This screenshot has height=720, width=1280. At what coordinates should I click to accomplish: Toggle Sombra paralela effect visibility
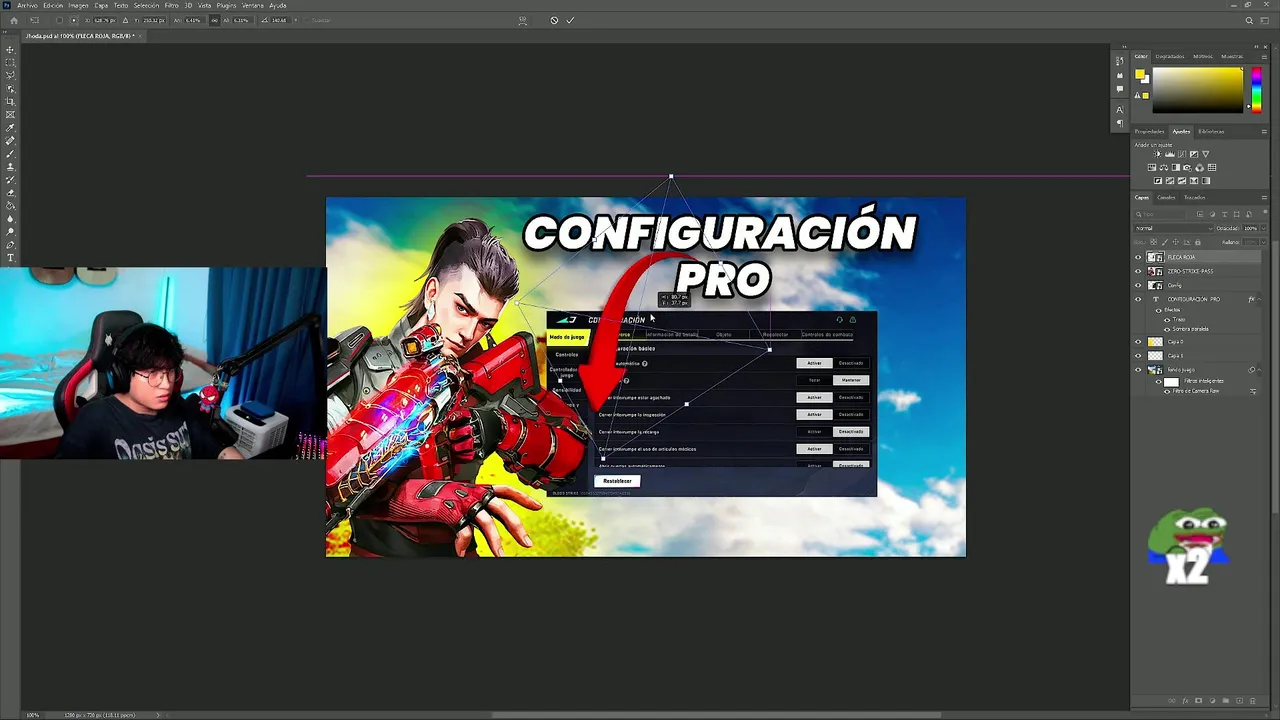pyautogui.click(x=1167, y=329)
